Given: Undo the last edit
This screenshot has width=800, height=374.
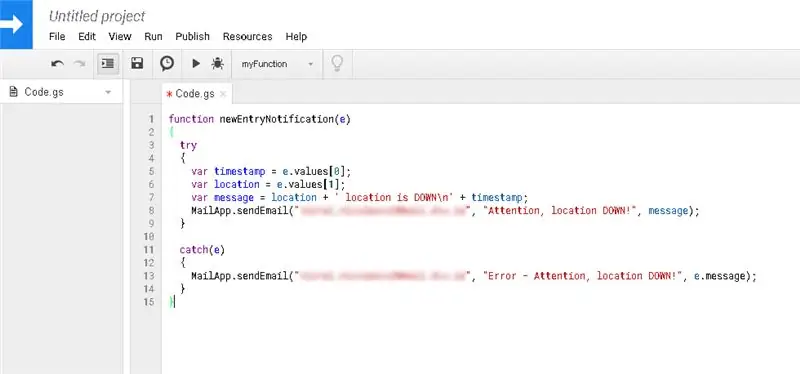Looking at the screenshot, I should click(x=57, y=64).
